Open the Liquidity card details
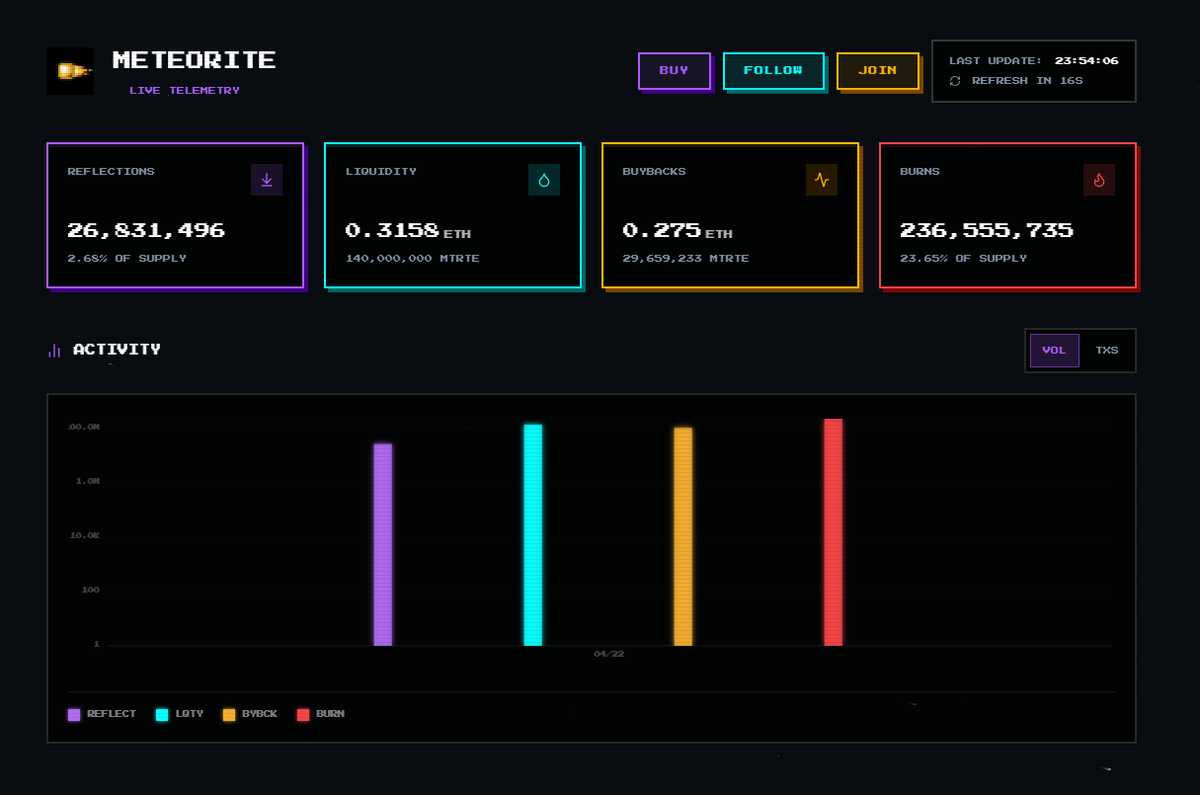1200x795 pixels. 453,215
